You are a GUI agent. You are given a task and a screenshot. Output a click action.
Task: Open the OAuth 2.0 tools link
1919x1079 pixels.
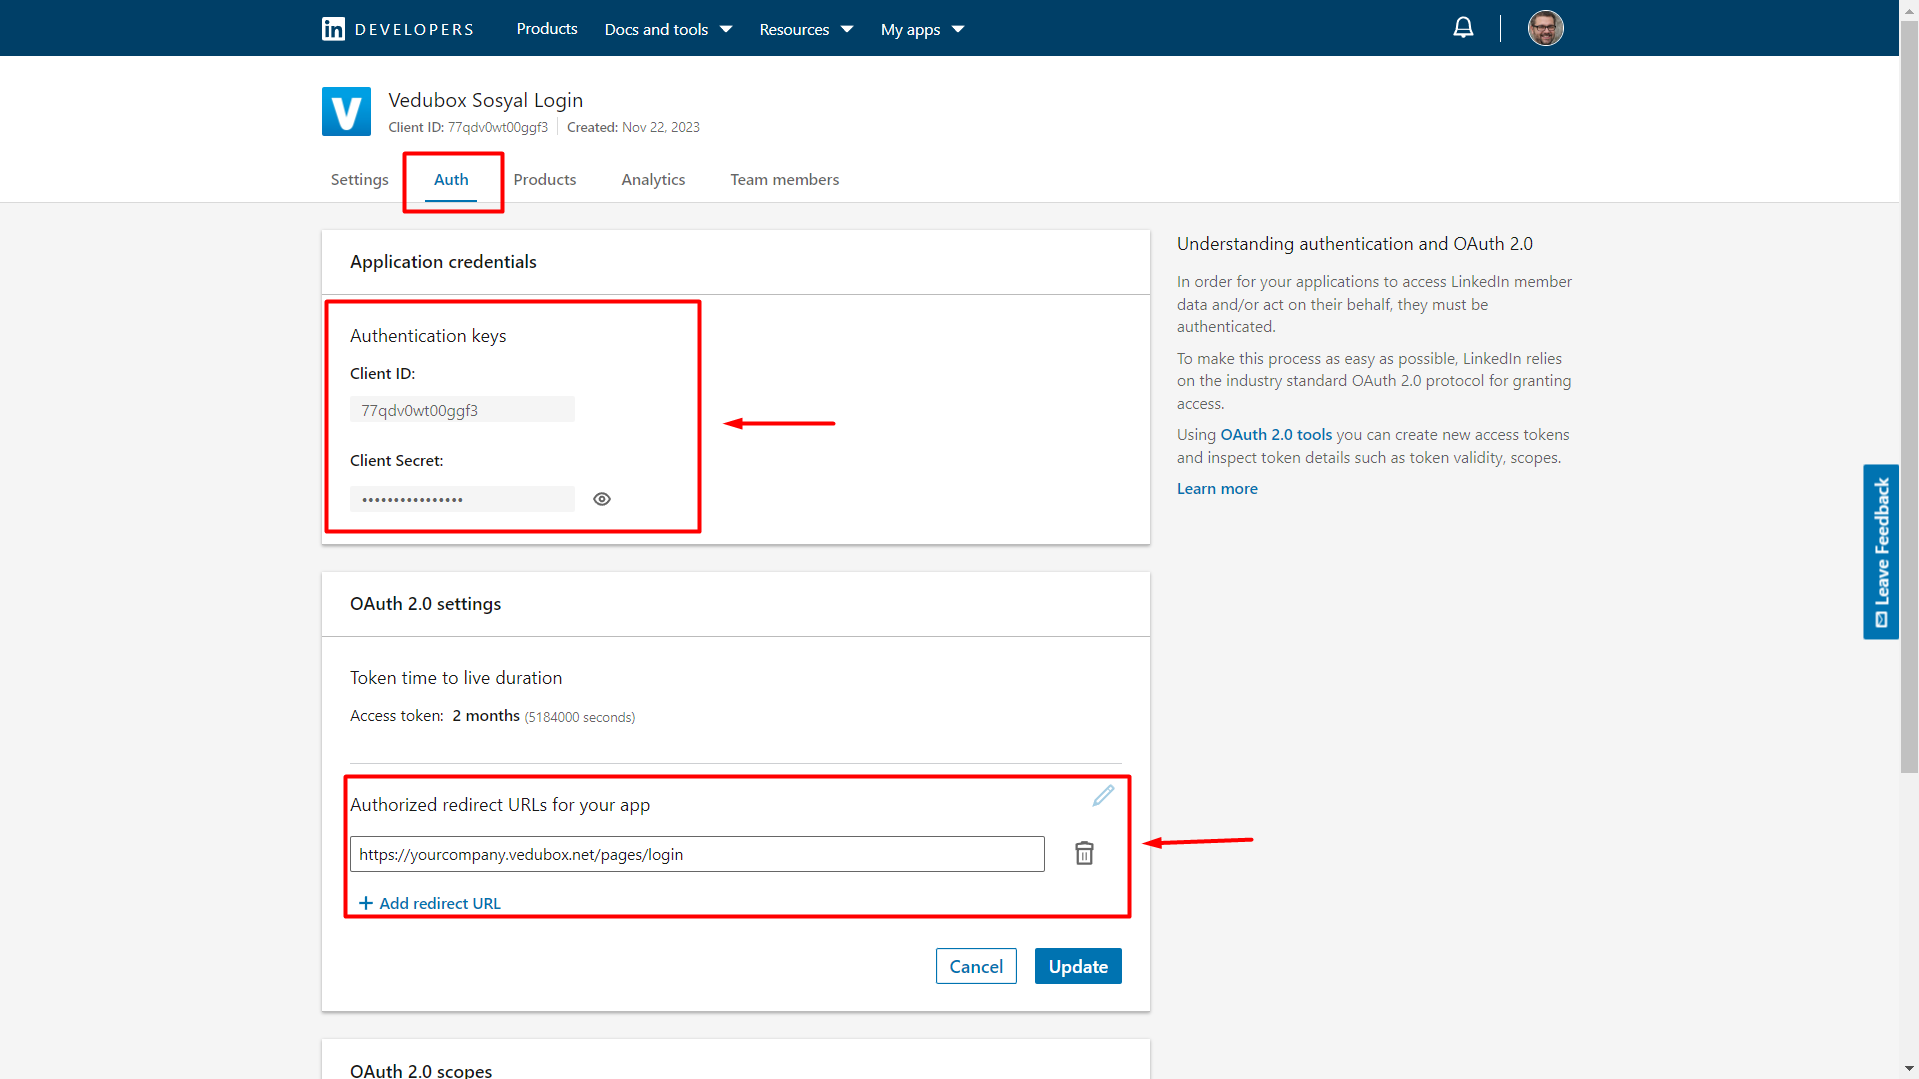[1274, 434]
